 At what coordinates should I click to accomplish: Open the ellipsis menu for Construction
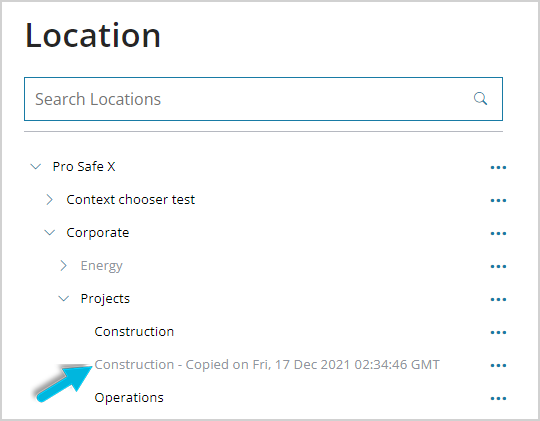498,332
